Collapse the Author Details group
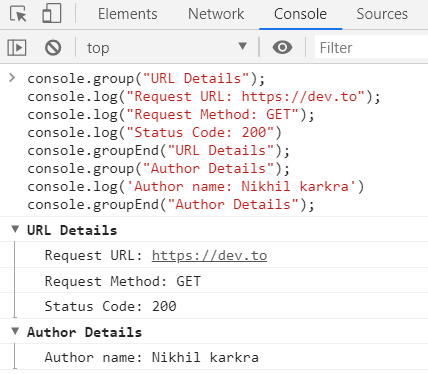 click(15, 331)
